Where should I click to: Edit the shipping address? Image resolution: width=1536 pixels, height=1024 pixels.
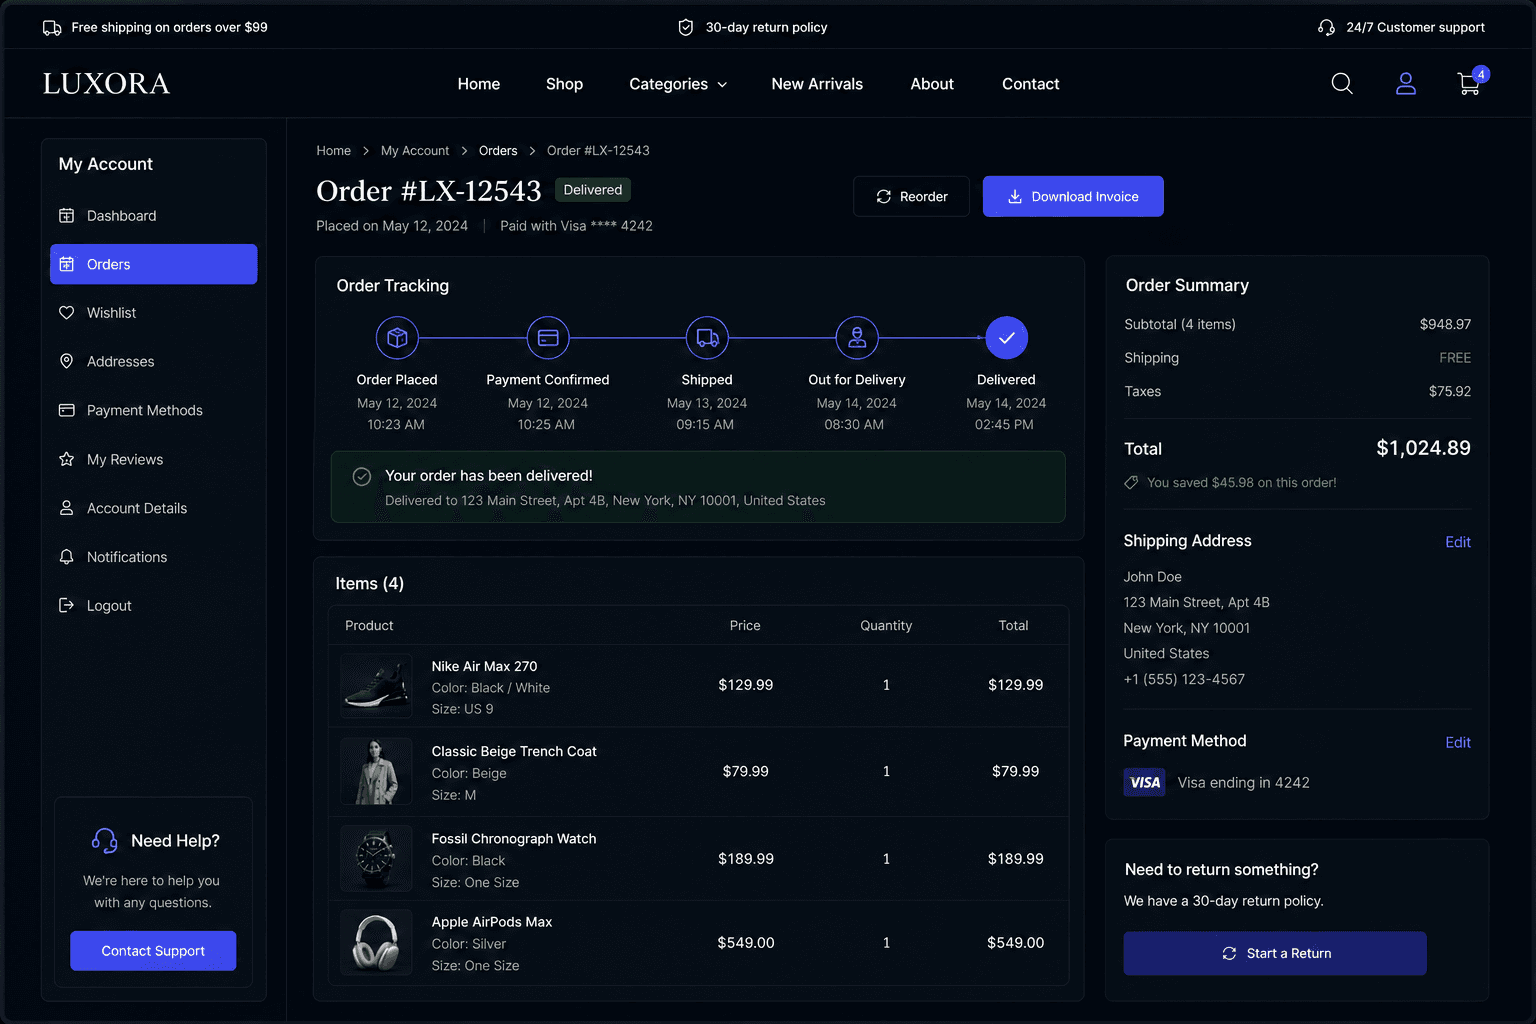click(1458, 542)
